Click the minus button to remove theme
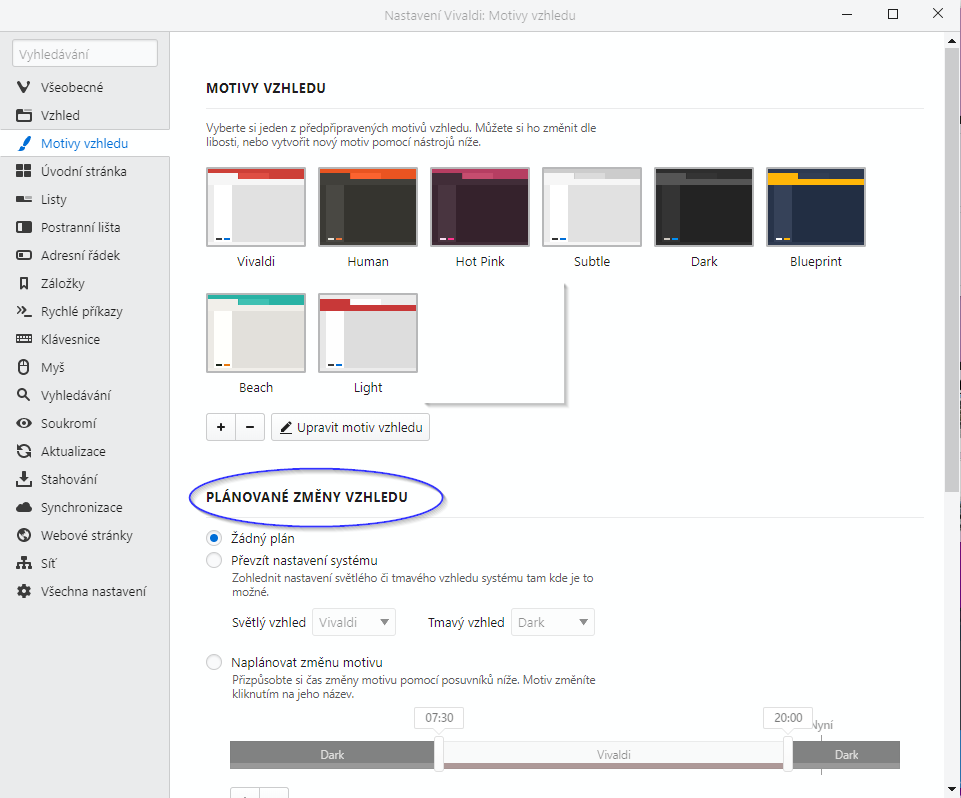The image size is (961, 798). (250, 427)
